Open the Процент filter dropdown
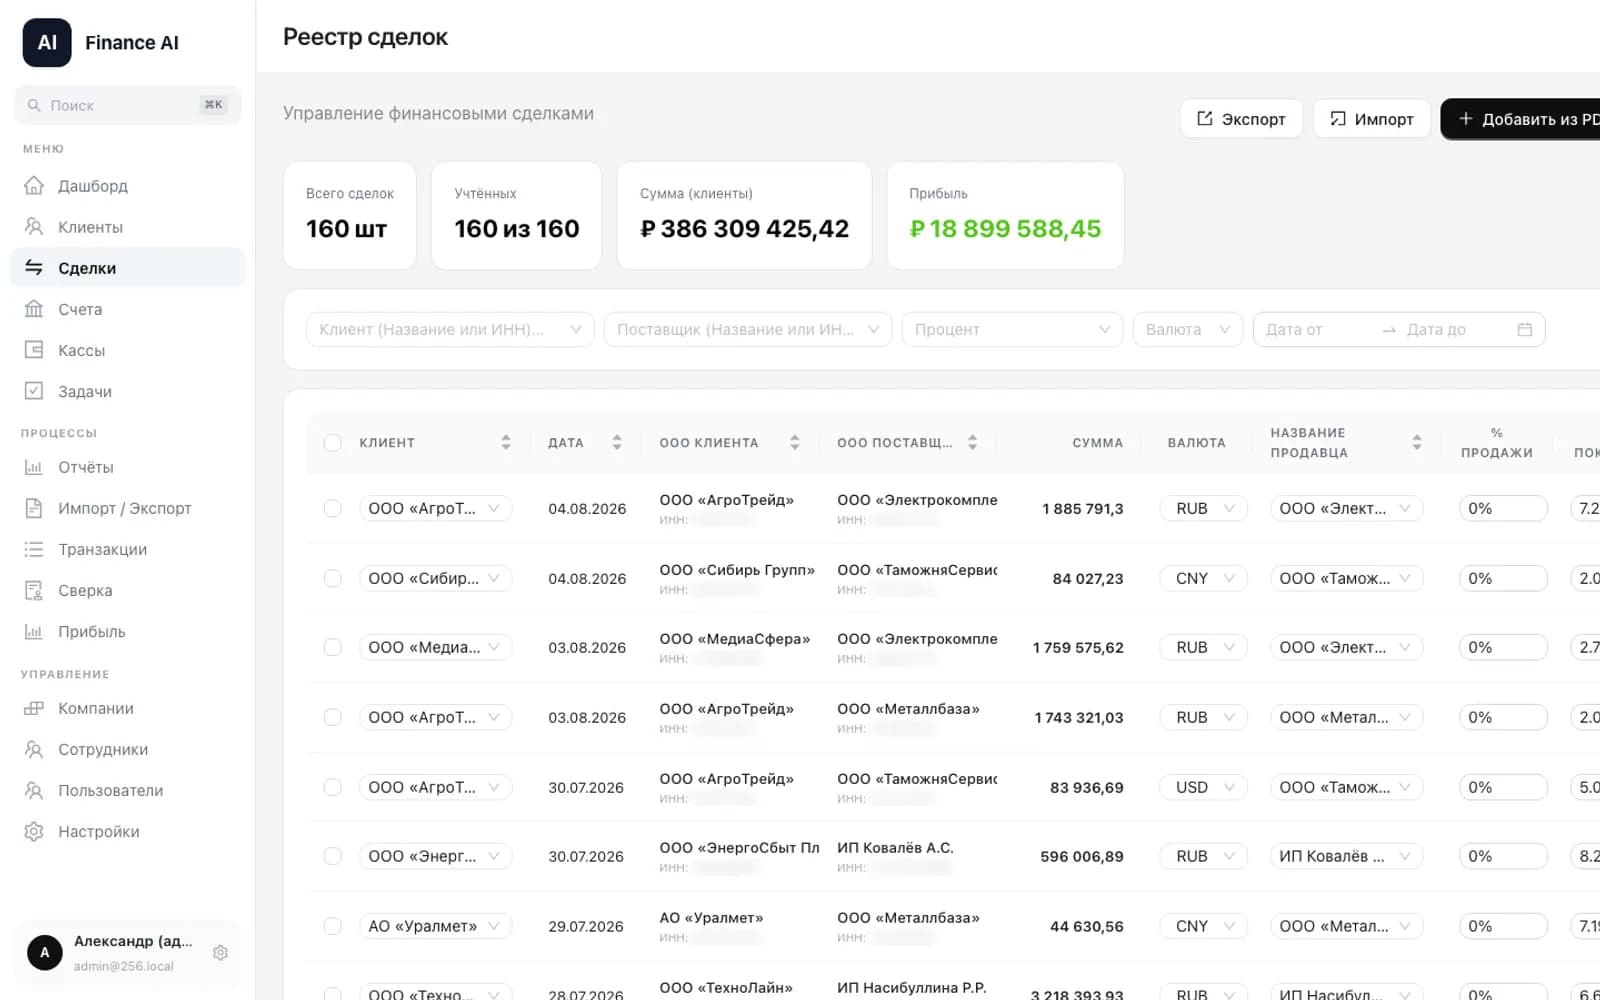Viewport: 1600px width, 1000px height. [x=1012, y=329]
